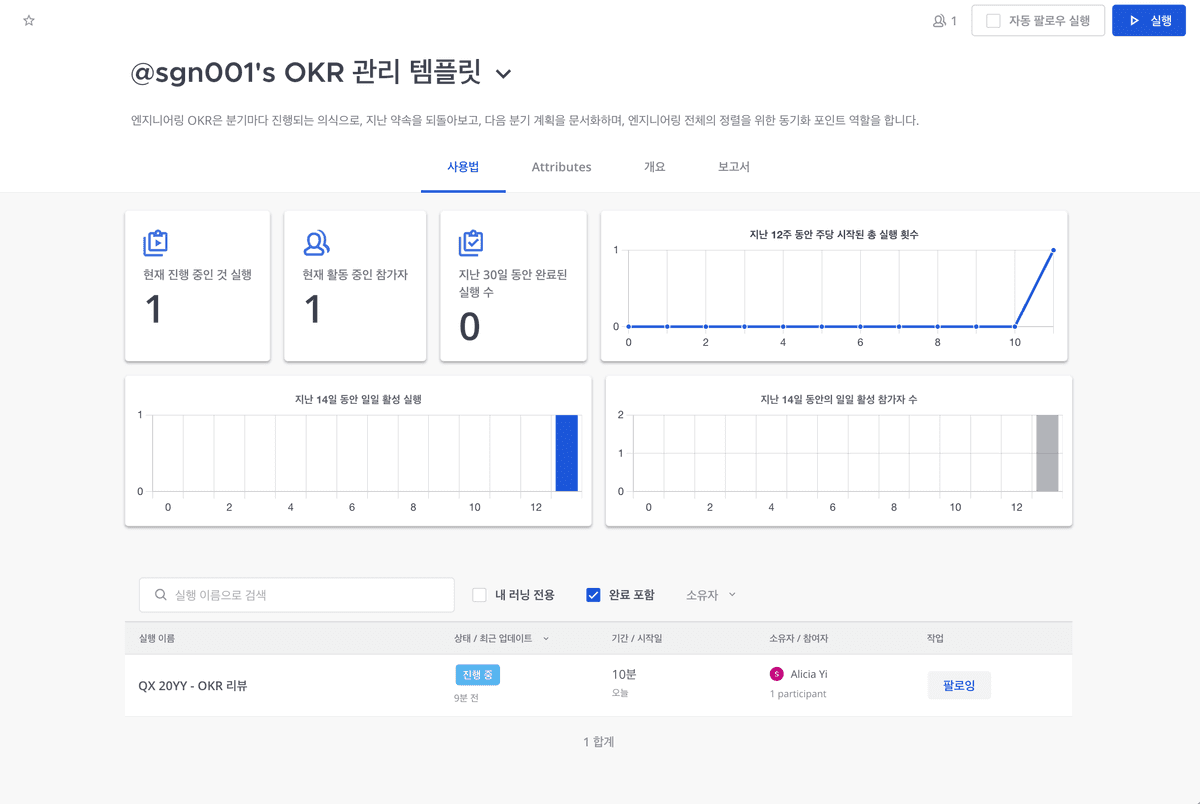Click the 진행 중 status badge
The width and height of the screenshot is (1200, 804).
(x=477, y=675)
